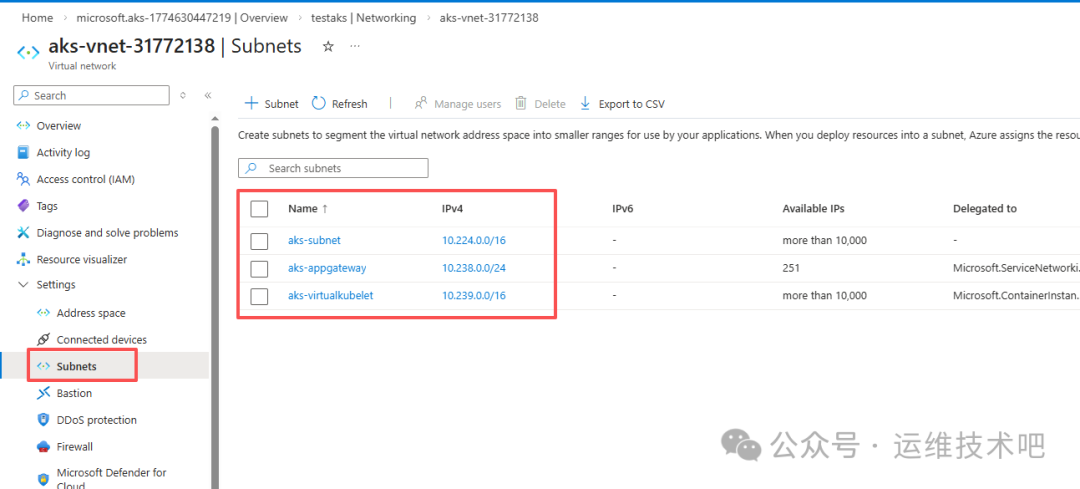Open Diagnose and solve problems item
The image size is (1080, 489).
pyautogui.click(x=107, y=233)
